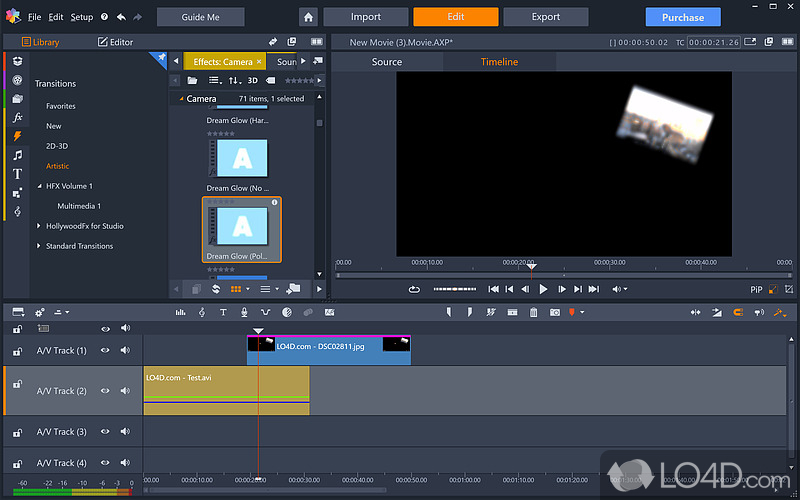Mute audio on A/V Track (2)

point(125,390)
